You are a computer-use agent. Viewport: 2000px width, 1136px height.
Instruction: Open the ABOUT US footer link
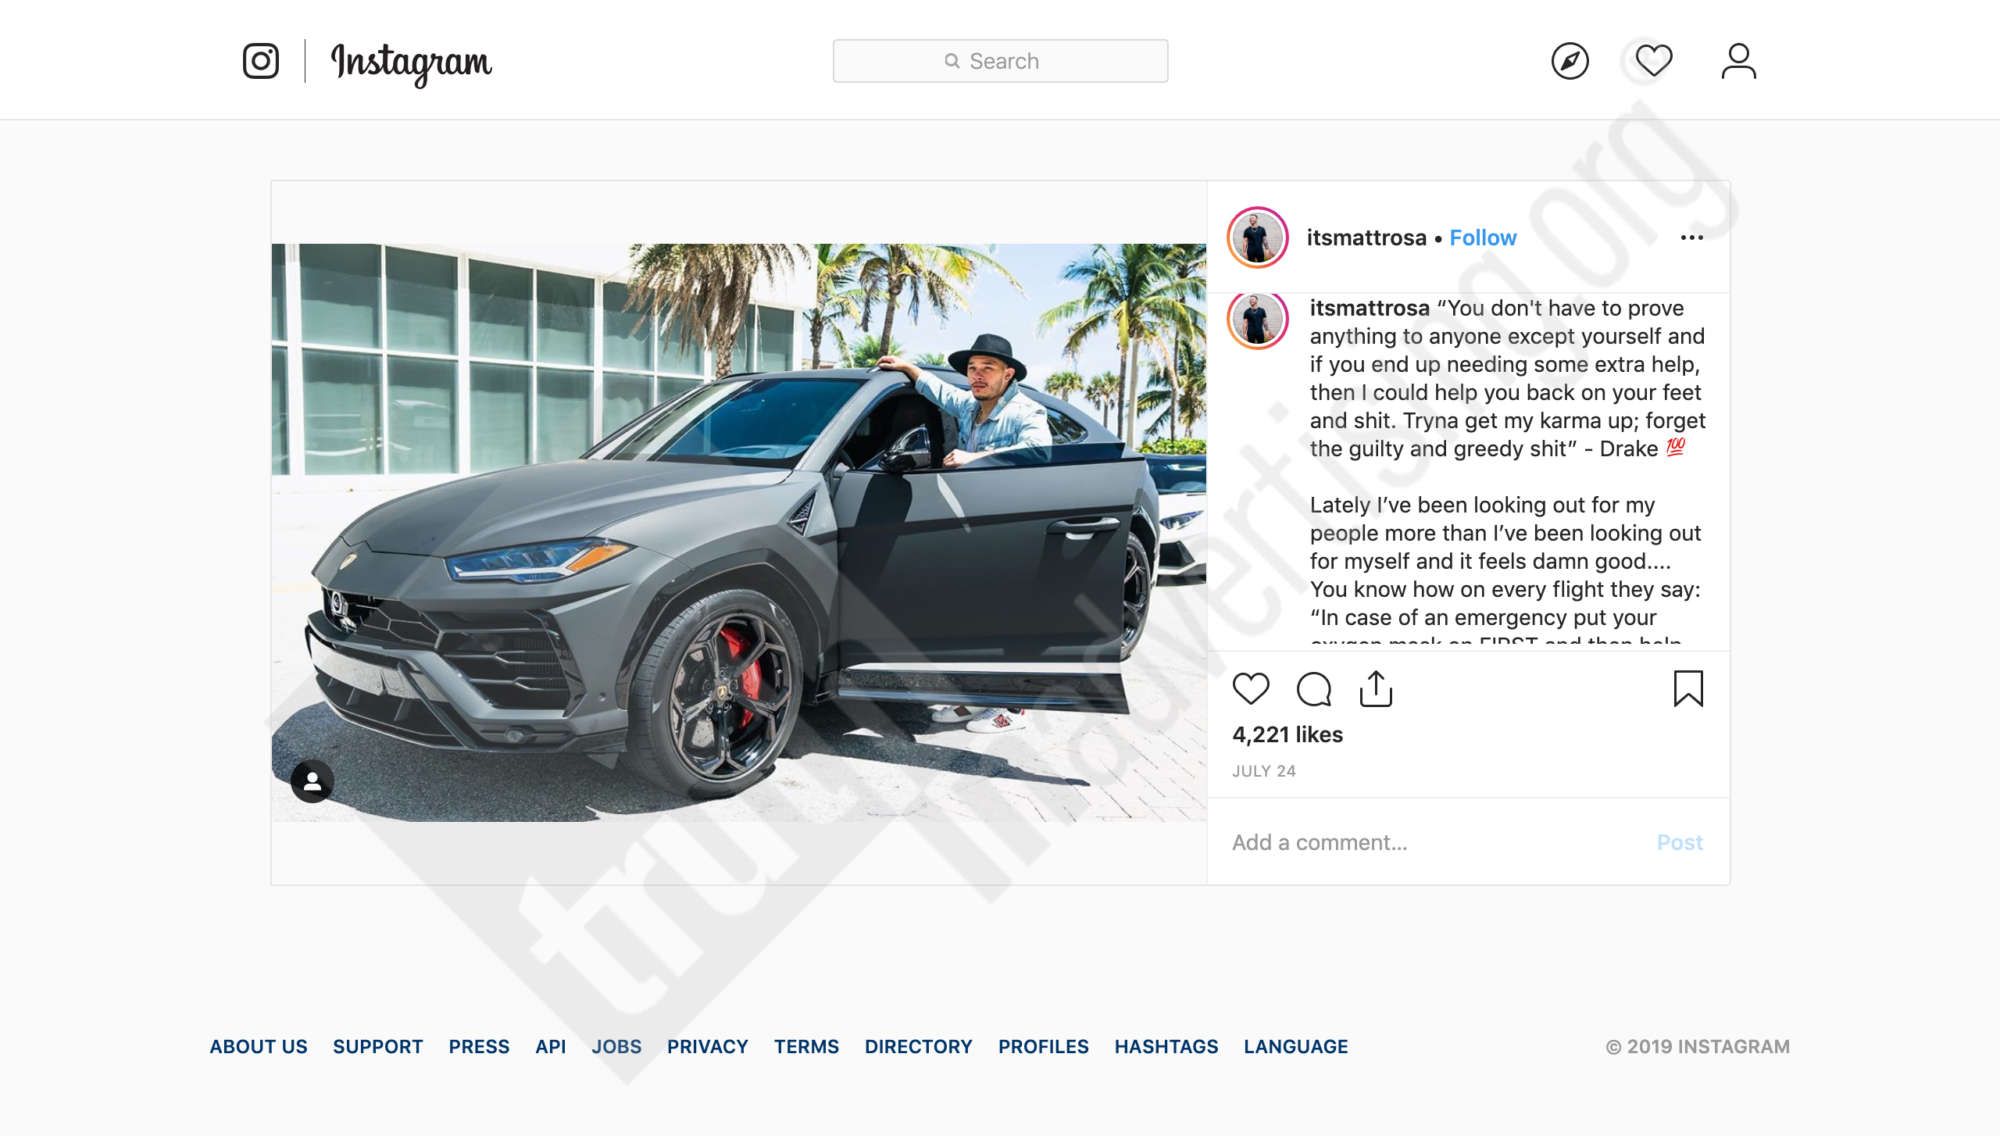[x=258, y=1047]
